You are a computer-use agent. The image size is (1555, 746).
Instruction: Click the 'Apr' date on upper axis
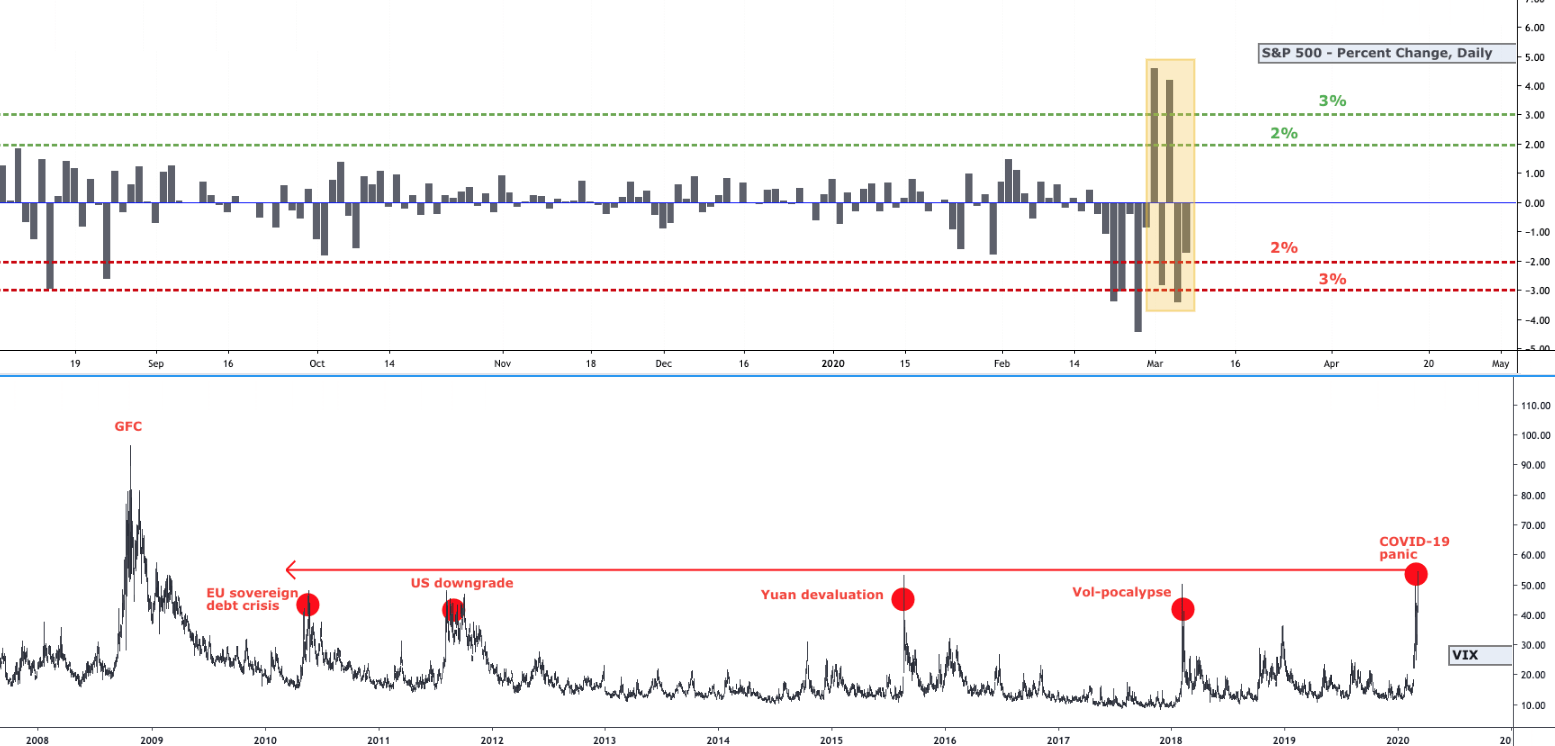coord(1331,365)
